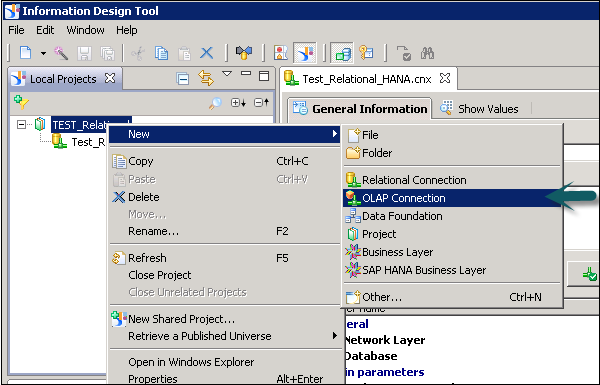This screenshot has width=600, height=385.
Task: Choose Copy from context menu
Action: [224, 161]
